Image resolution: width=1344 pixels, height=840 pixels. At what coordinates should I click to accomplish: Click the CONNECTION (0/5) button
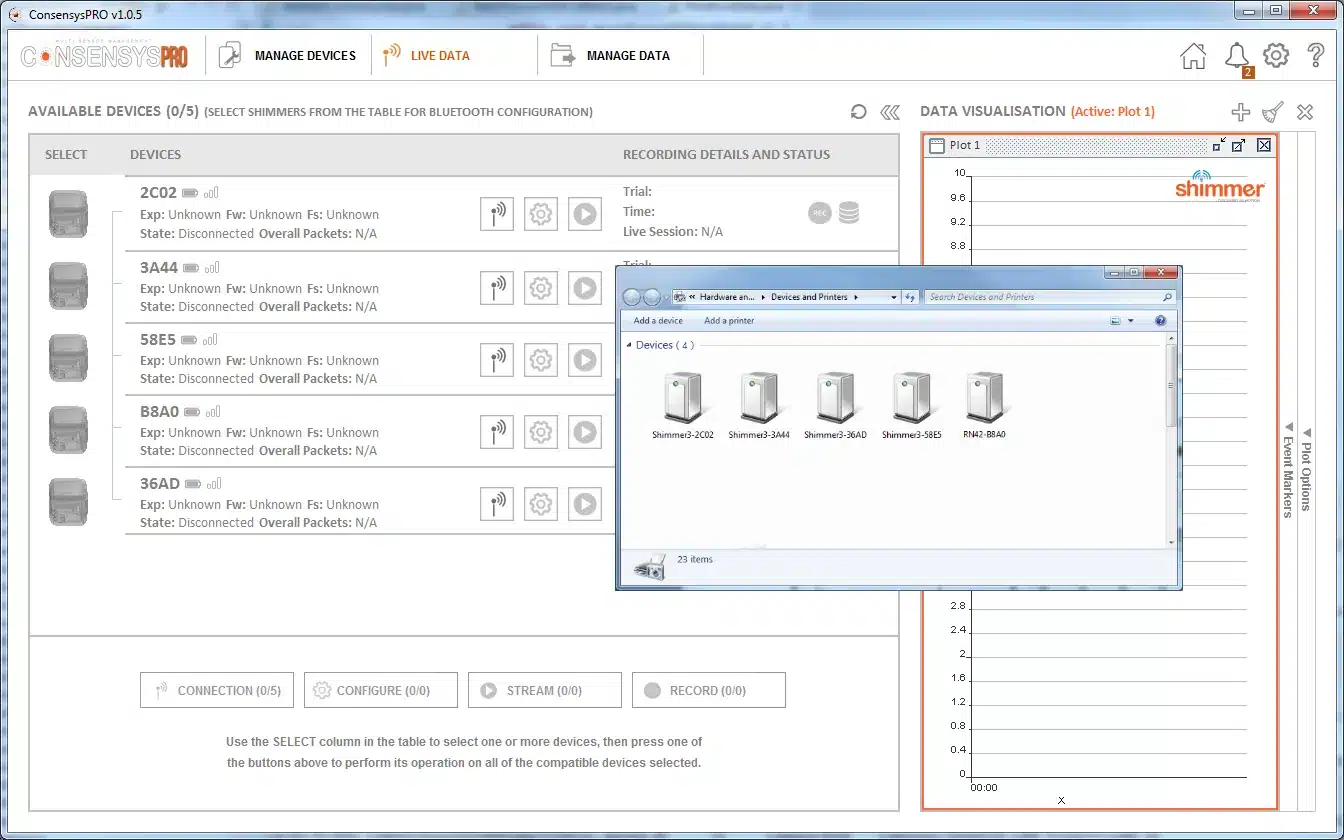(217, 690)
